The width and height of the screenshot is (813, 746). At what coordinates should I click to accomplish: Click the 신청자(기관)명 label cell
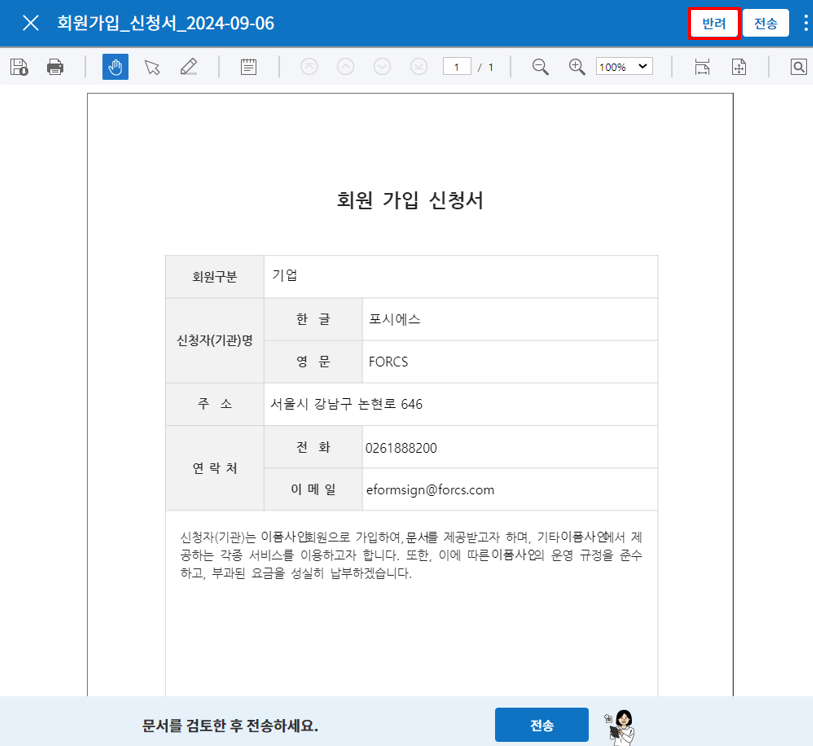pos(215,341)
